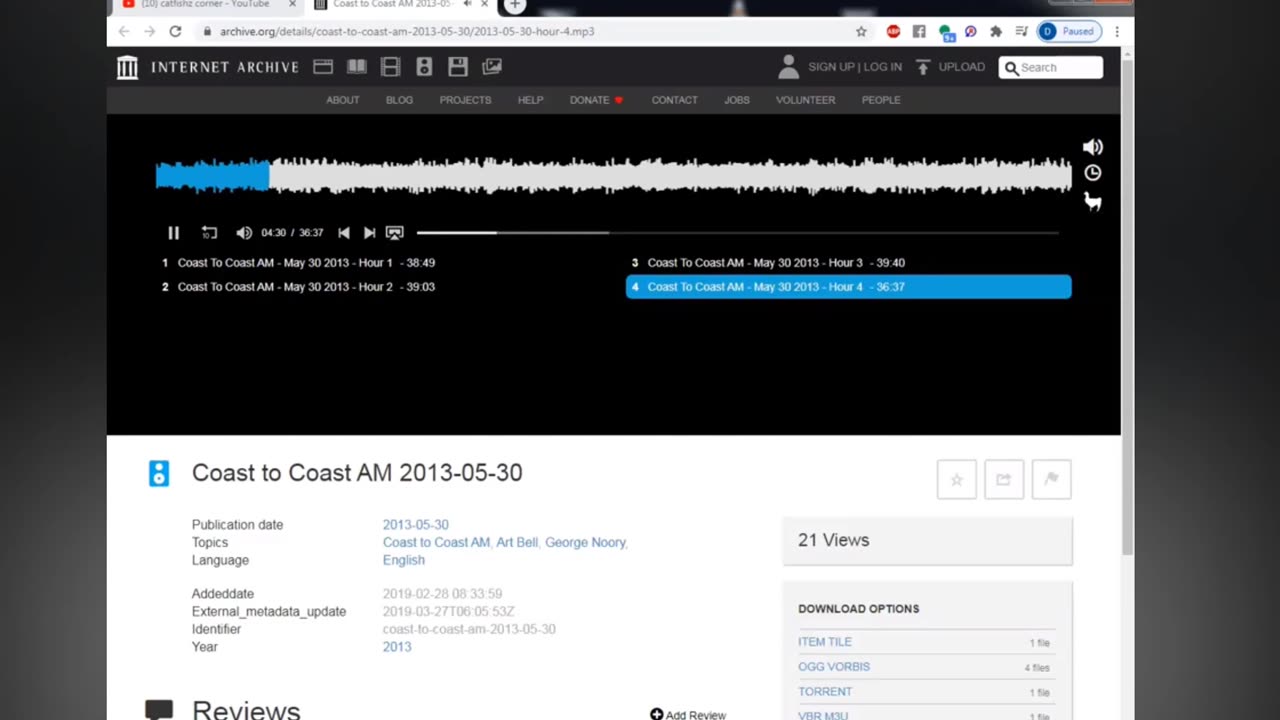Open the Chrome three-dot menu
The height and width of the screenshot is (720, 1280).
pos(1117,32)
